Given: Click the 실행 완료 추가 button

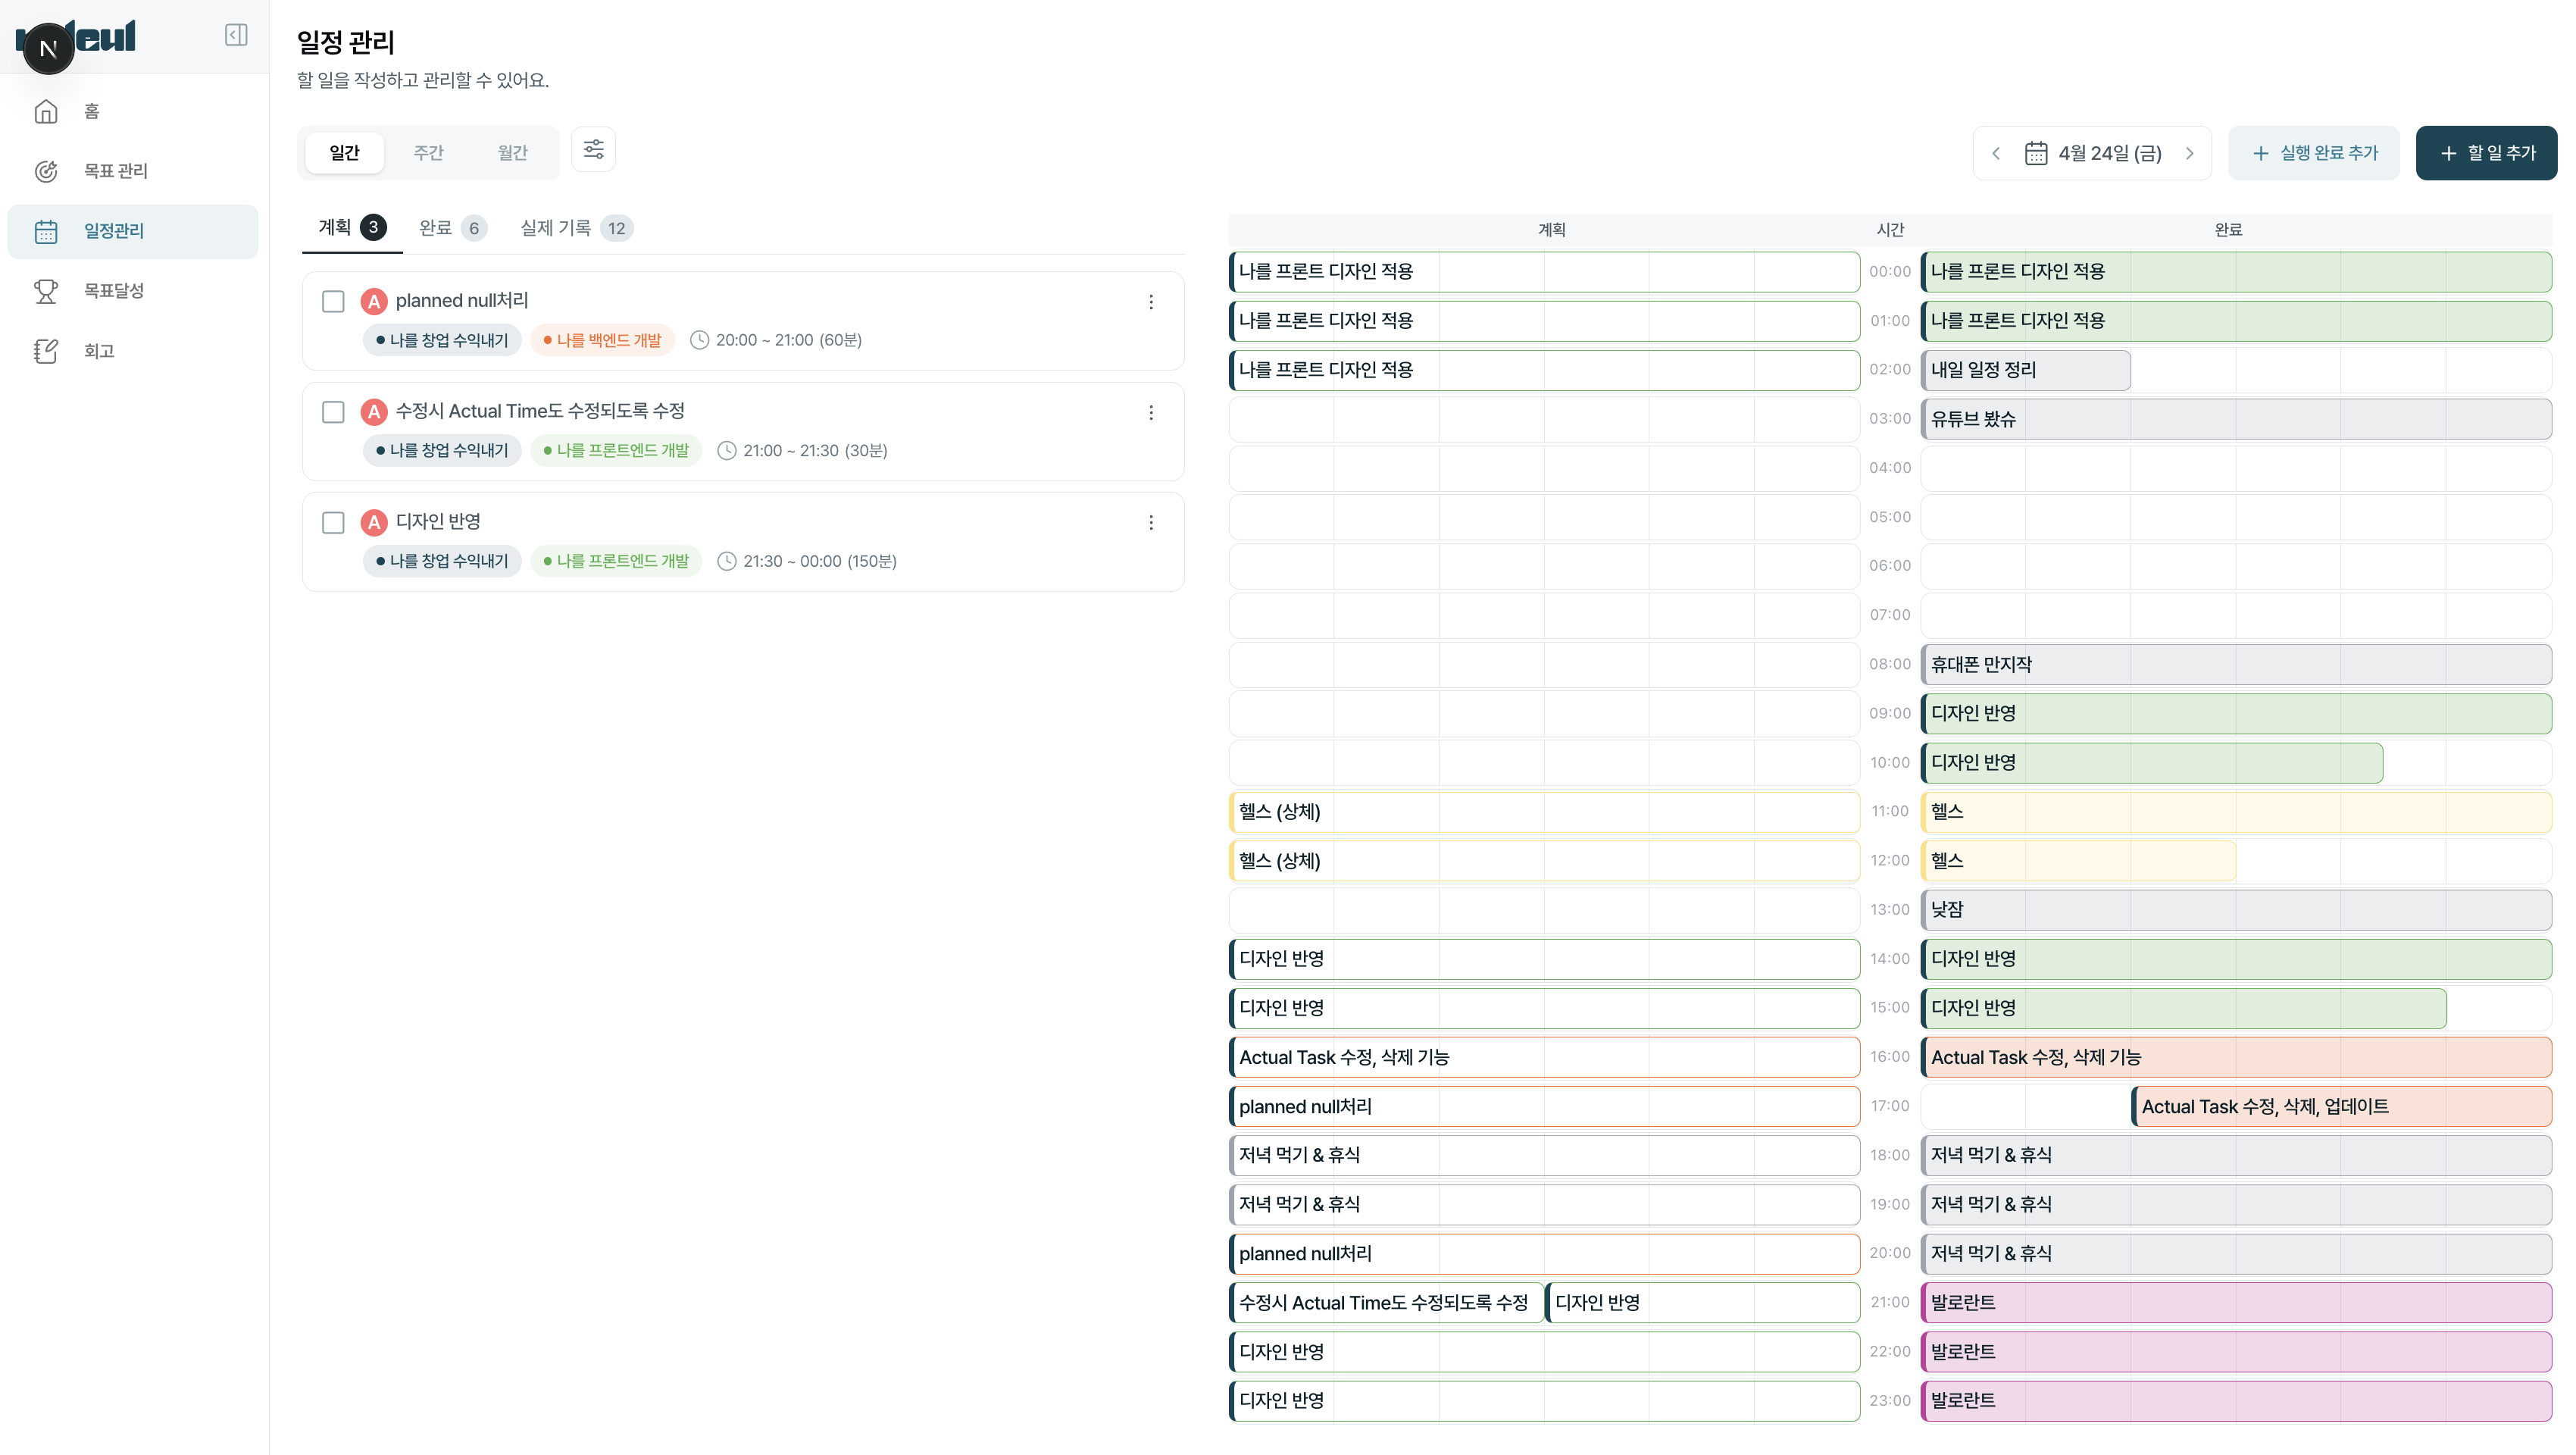Looking at the screenshot, I should click(2313, 153).
